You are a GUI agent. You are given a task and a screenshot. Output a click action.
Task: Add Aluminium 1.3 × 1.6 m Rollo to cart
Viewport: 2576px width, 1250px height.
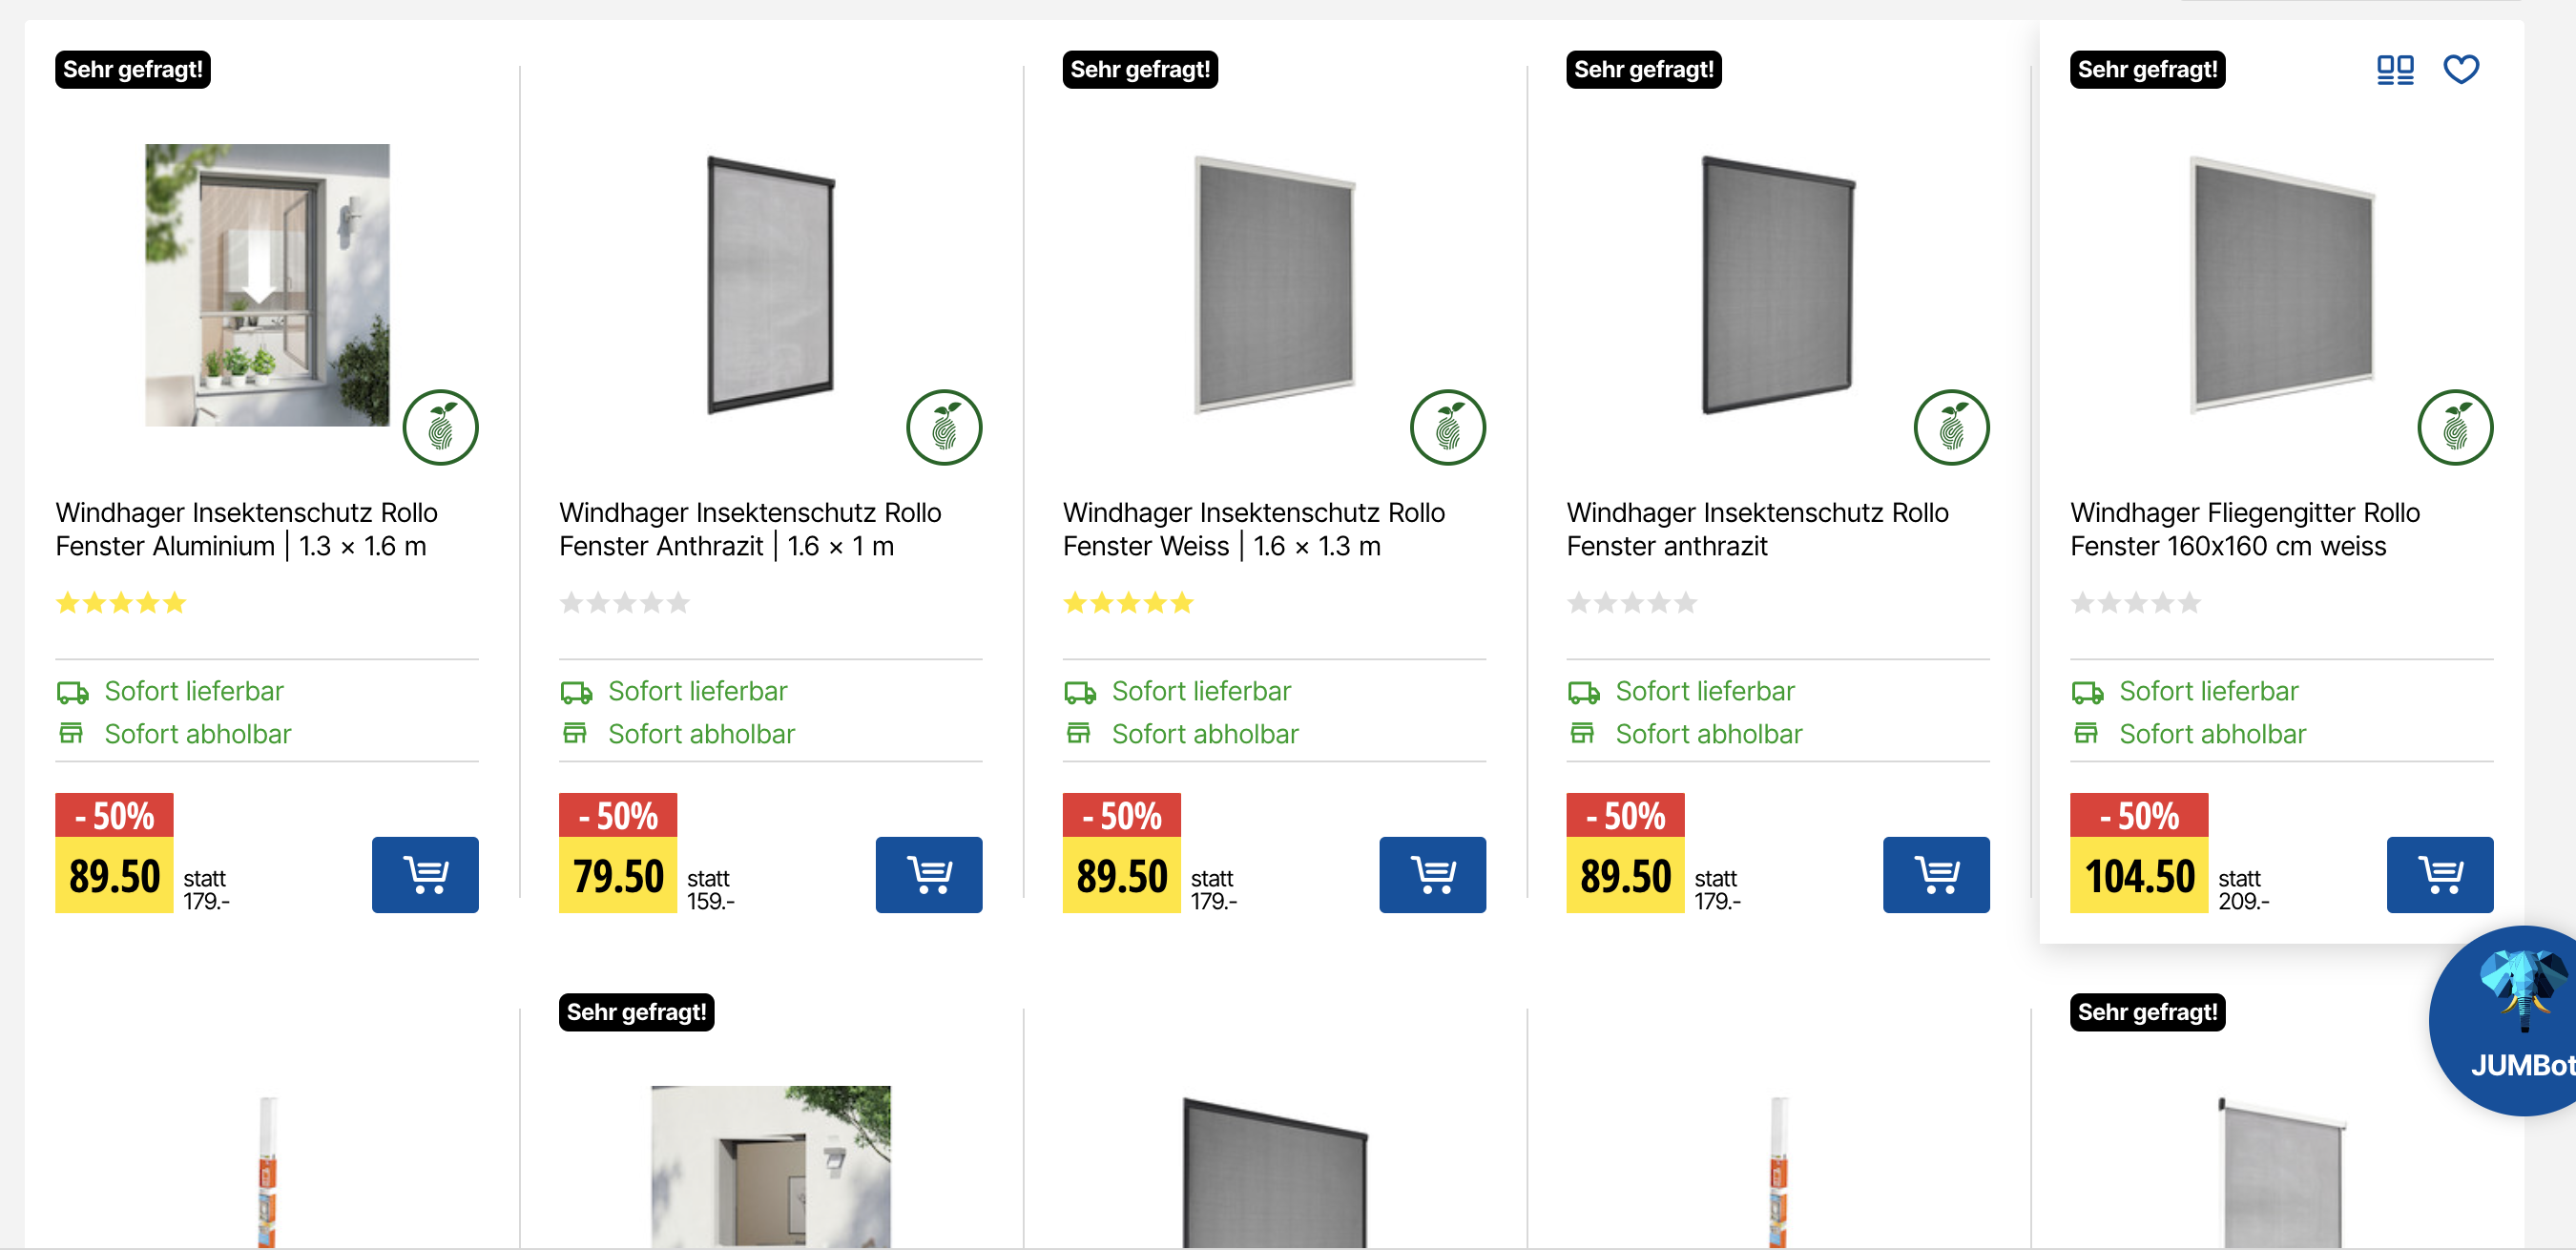(x=425, y=875)
